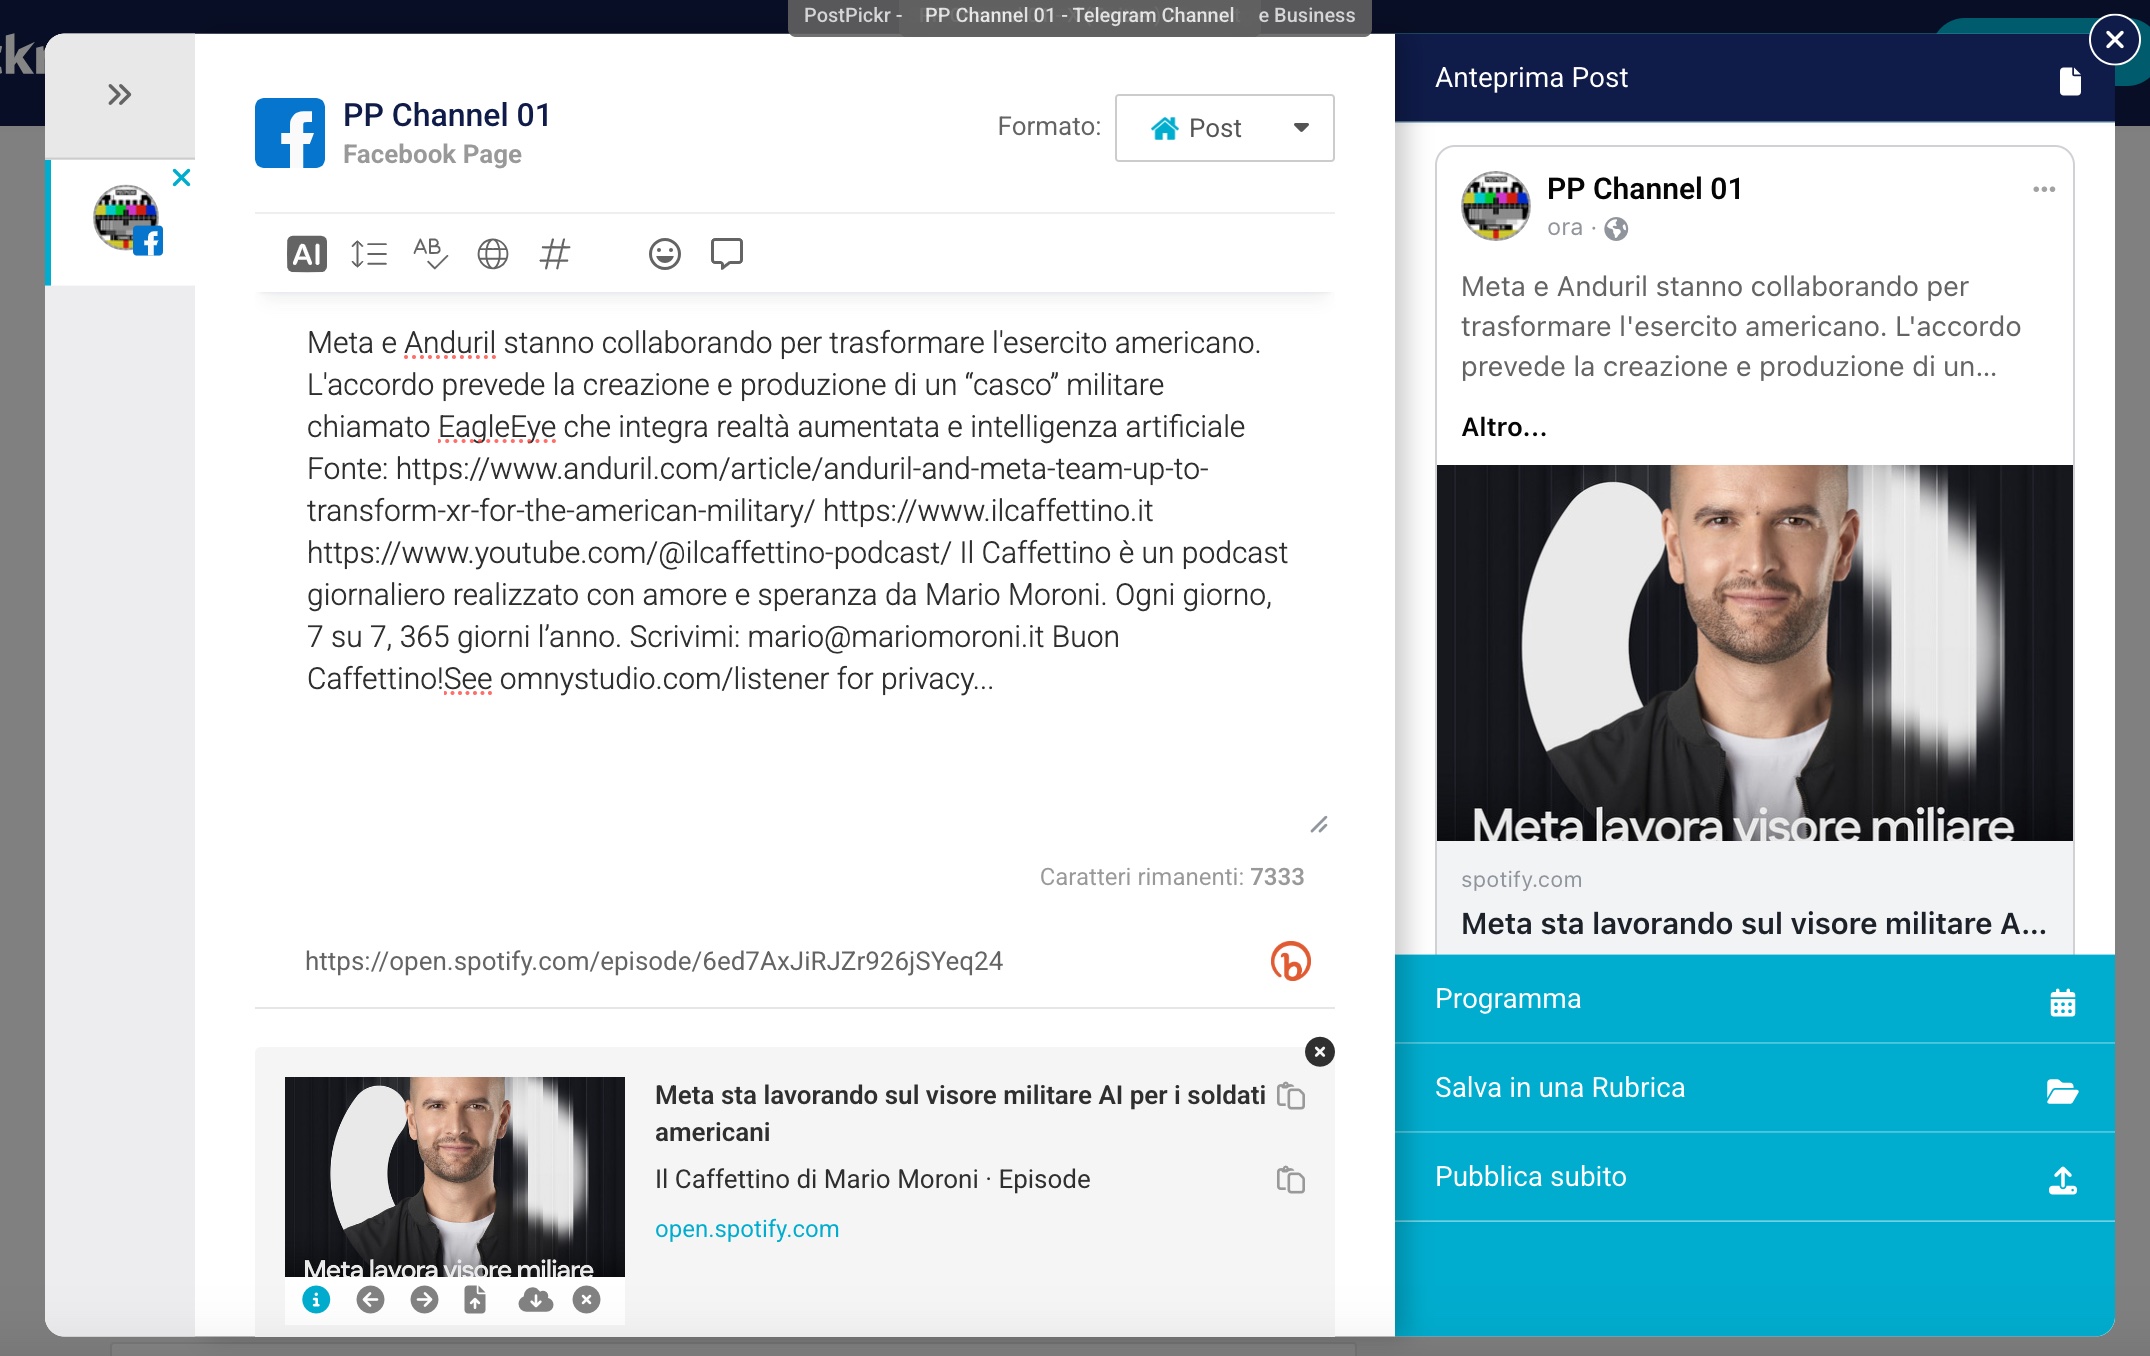Copy the Il Caffettino episode description
Image resolution: width=2150 pixels, height=1356 pixels.
click(x=1290, y=1180)
